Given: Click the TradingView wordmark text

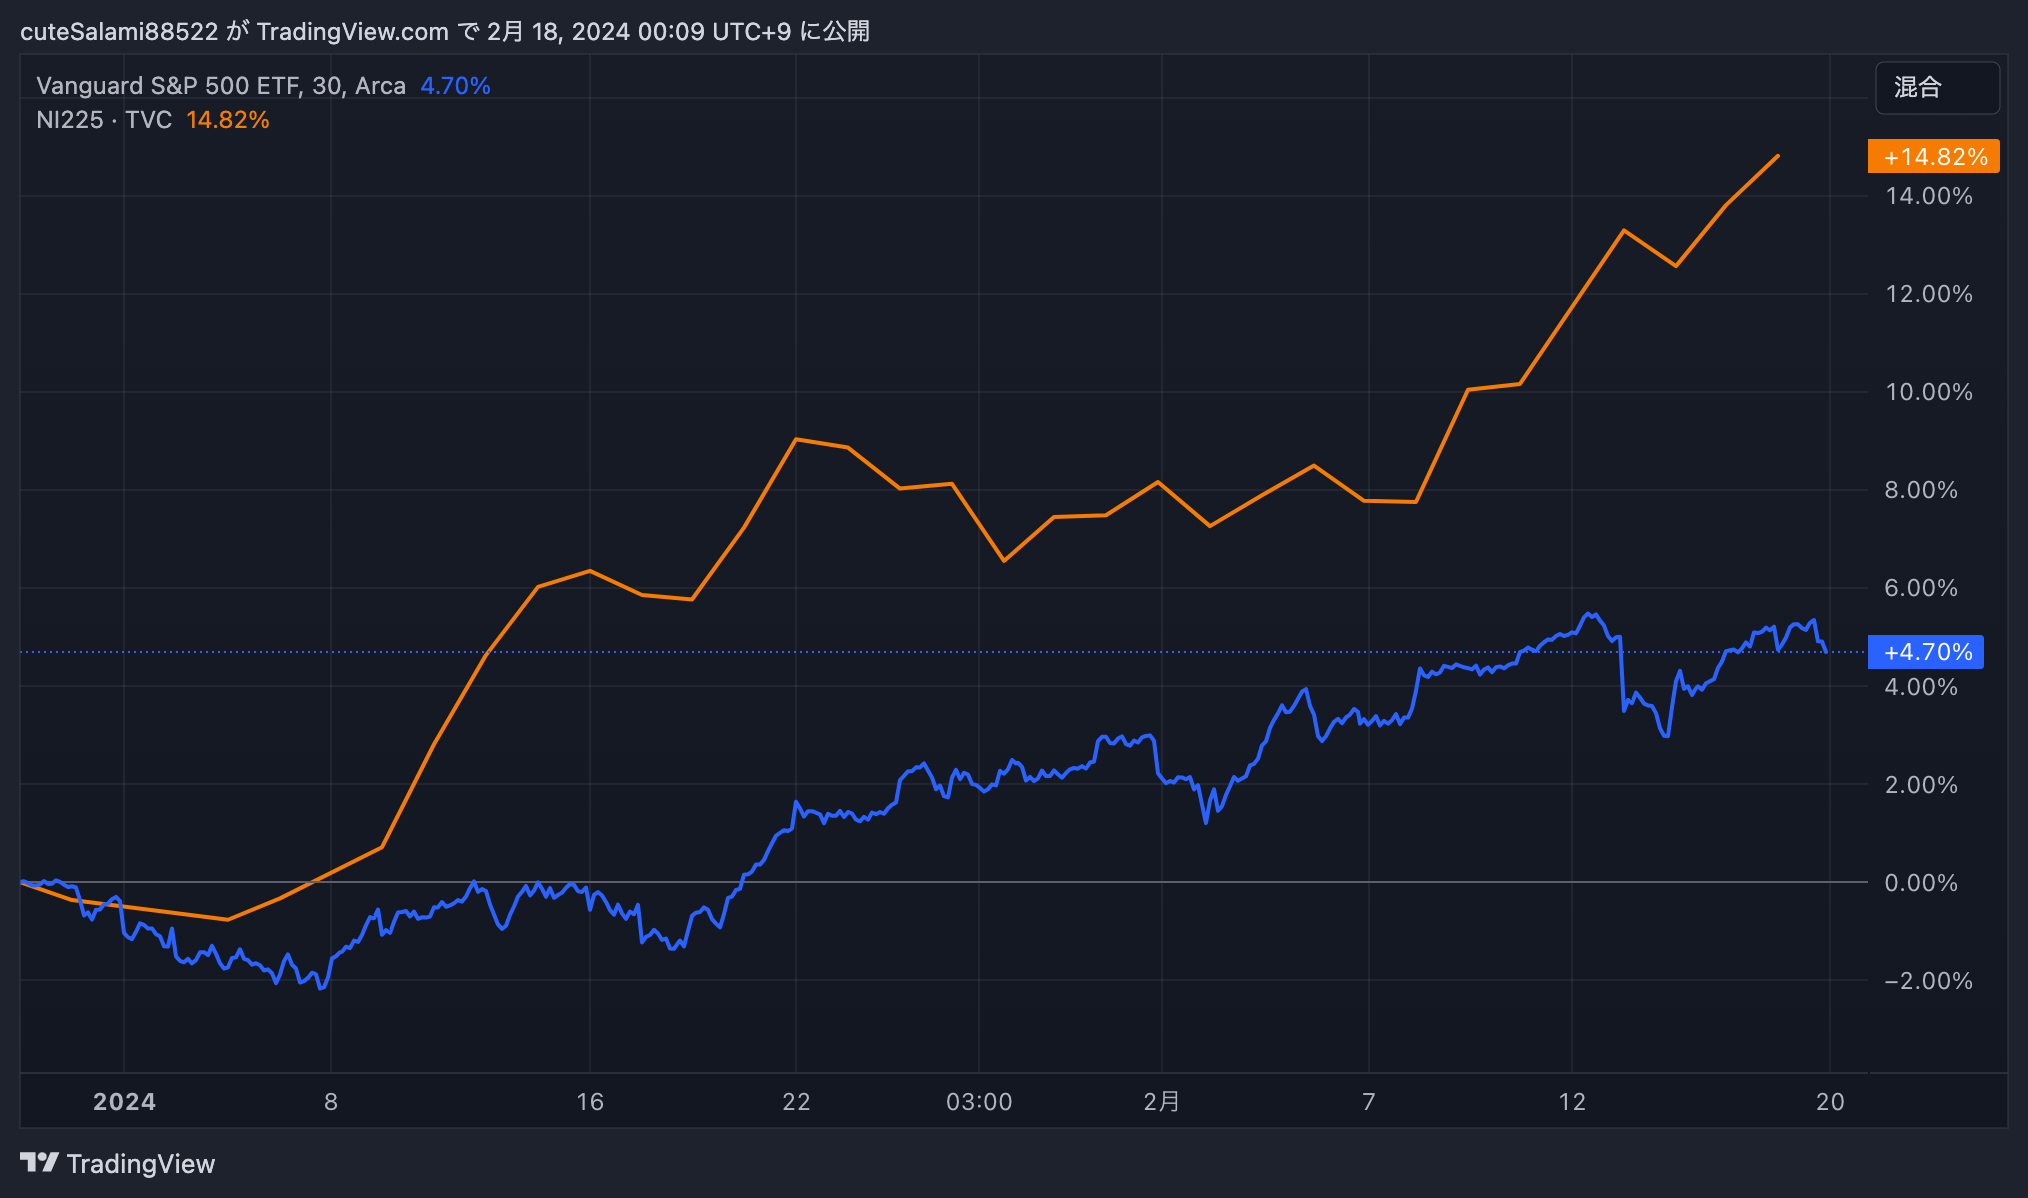Looking at the screenshot, I should pyautogui.click(x=141, y=1164).
